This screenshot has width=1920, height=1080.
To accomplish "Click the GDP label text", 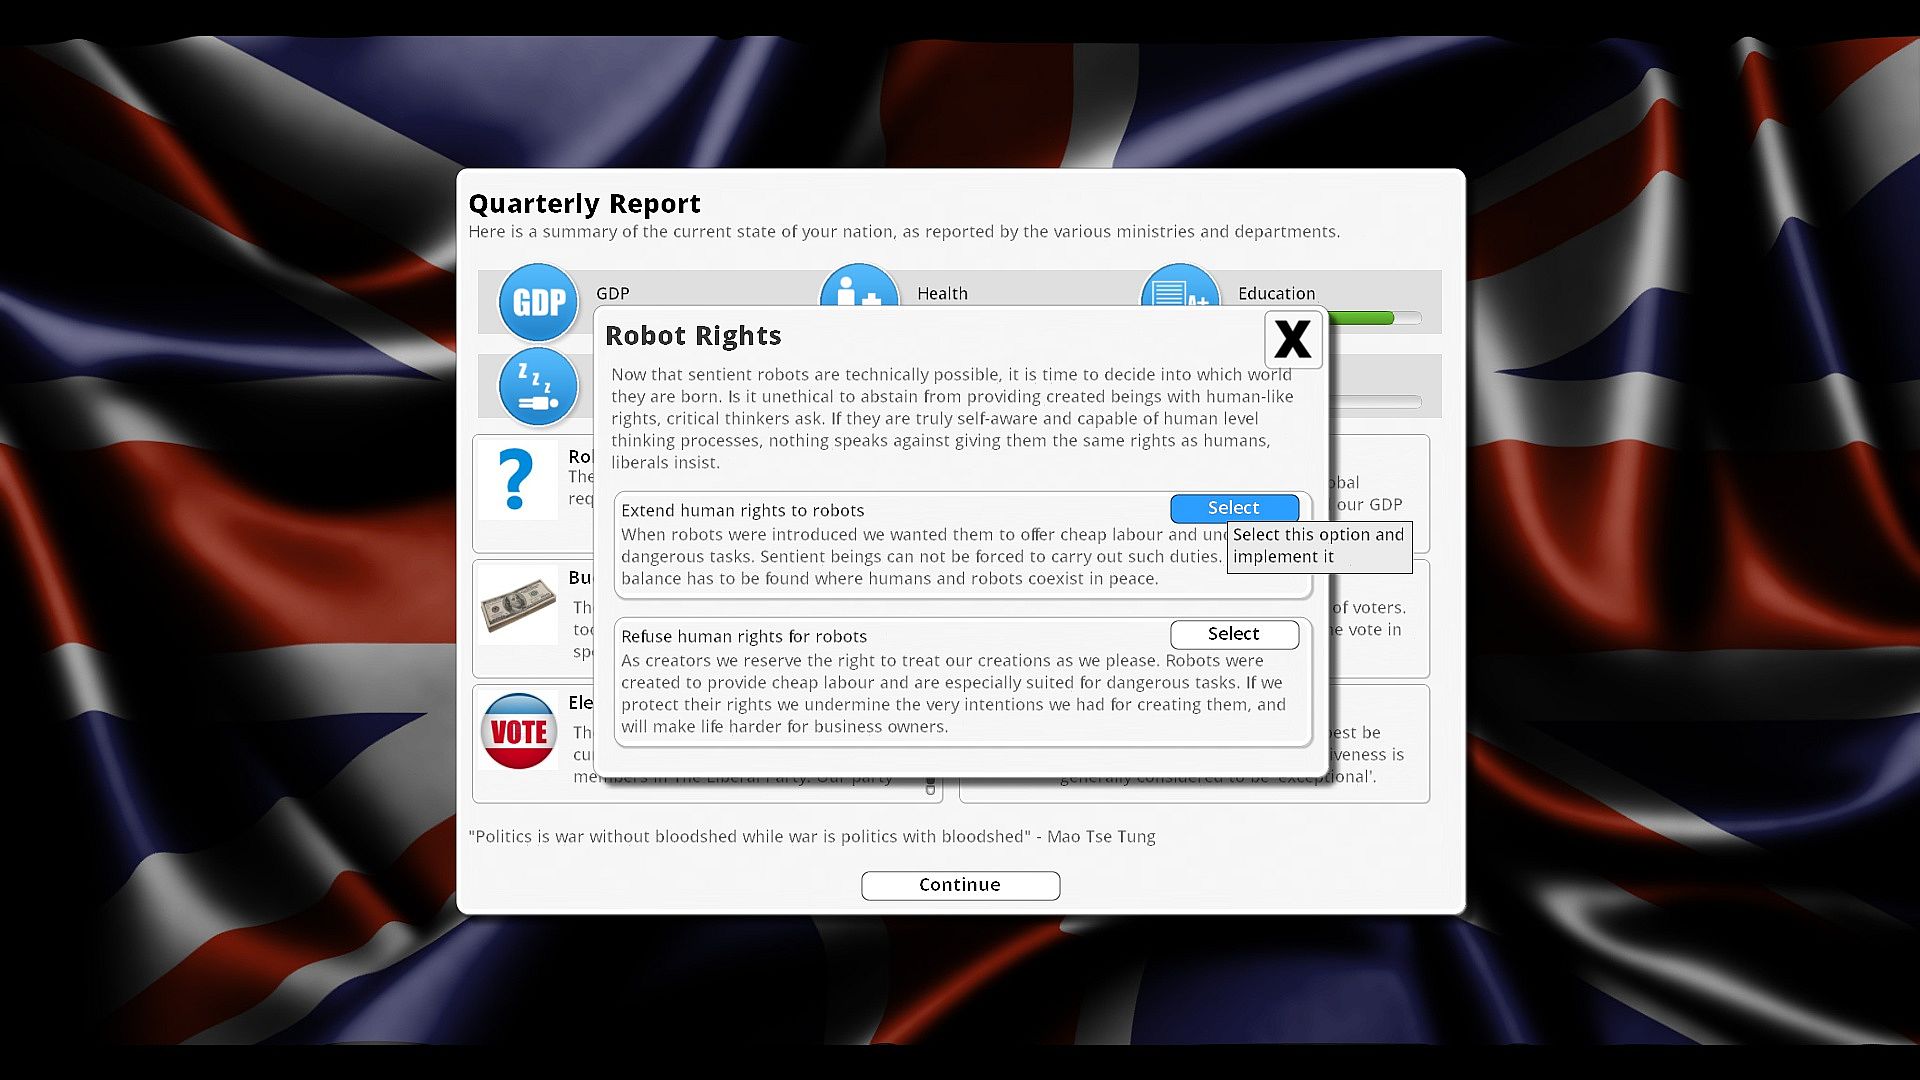I will point(612,293).
